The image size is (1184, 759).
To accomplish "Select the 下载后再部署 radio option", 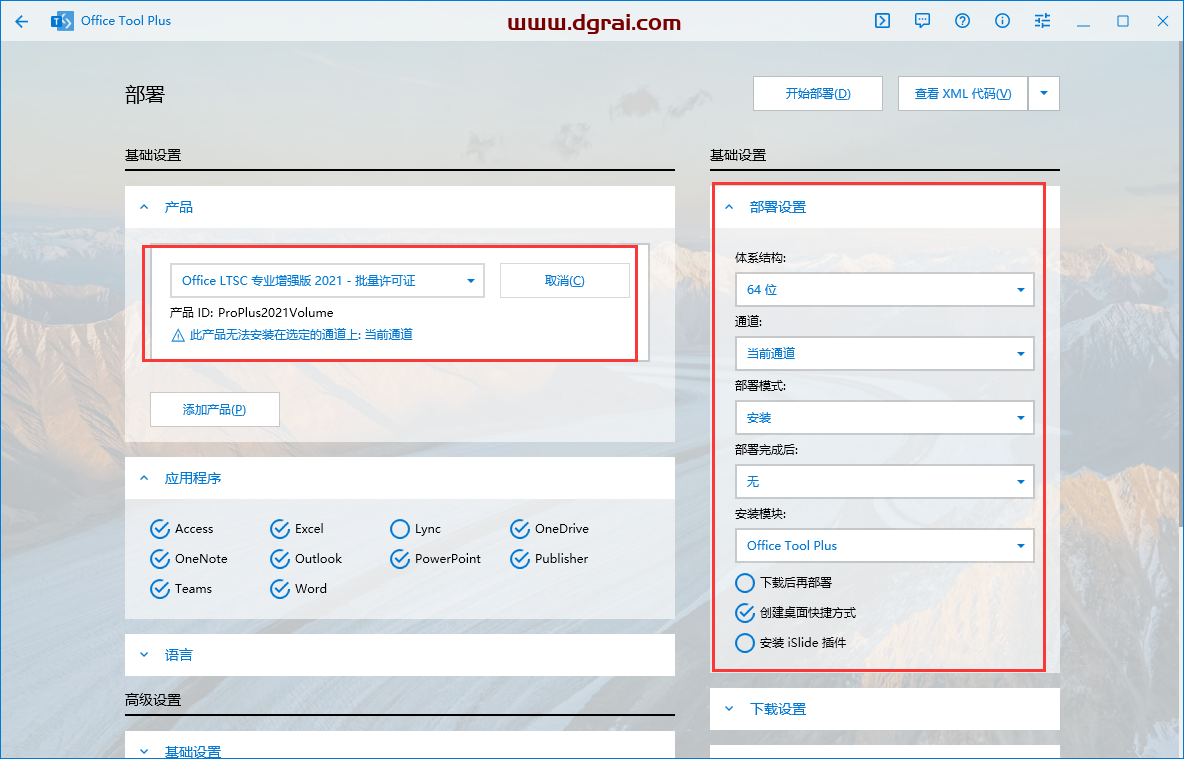I will tap(744, 583).
